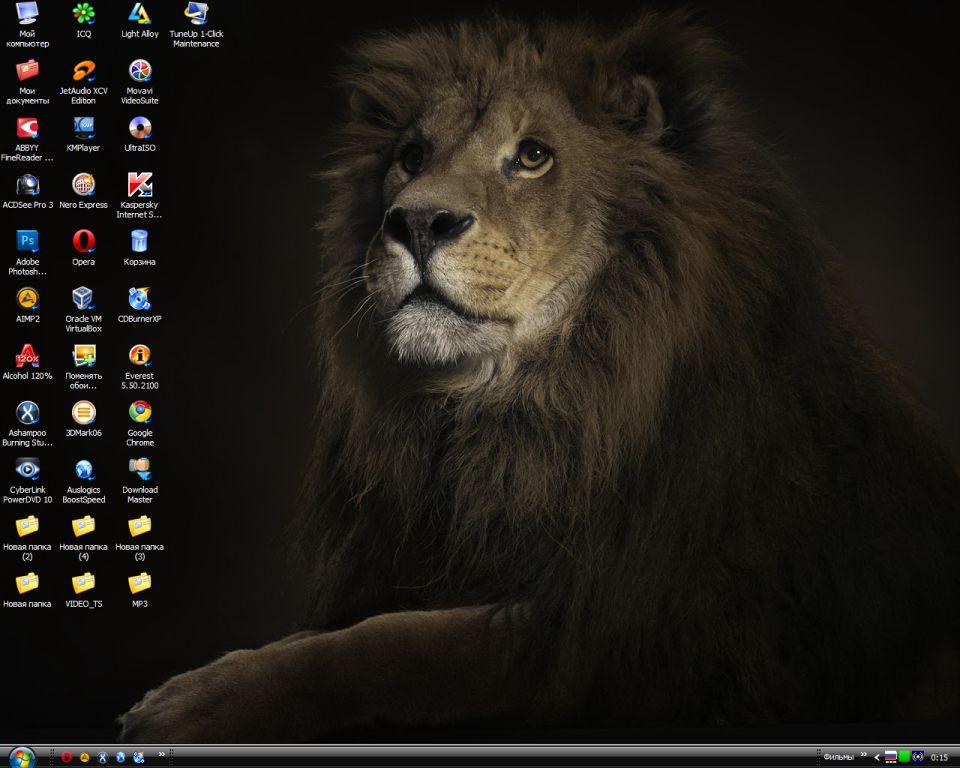Show hidden system tray icons arrow
Screen dimensions: 960x768
point(877,758)
